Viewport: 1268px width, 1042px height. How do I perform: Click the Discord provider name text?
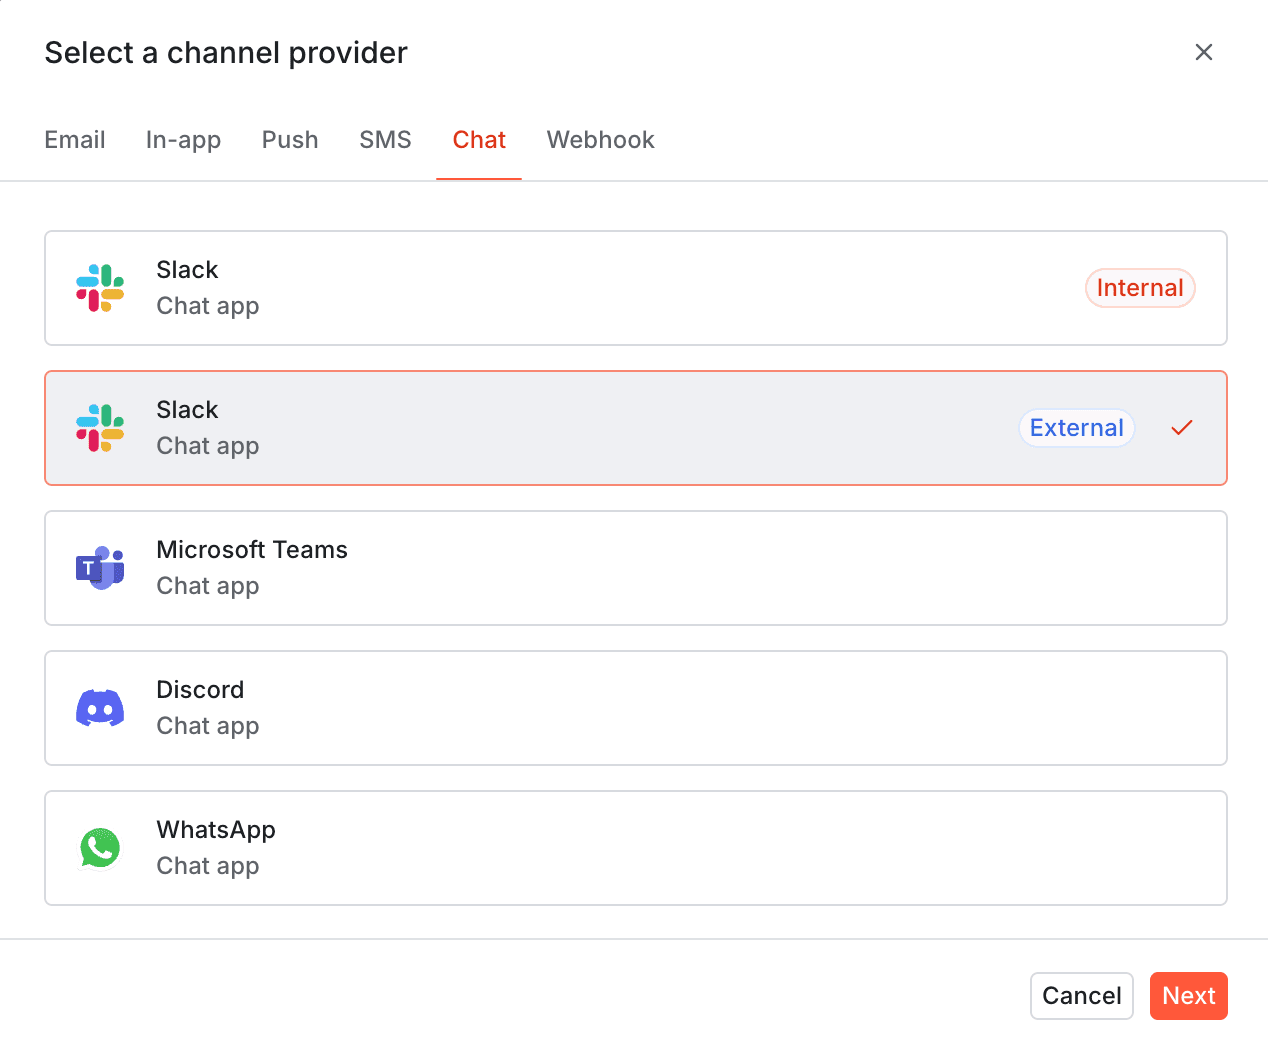pyautogui.click(x=200, y=690)
